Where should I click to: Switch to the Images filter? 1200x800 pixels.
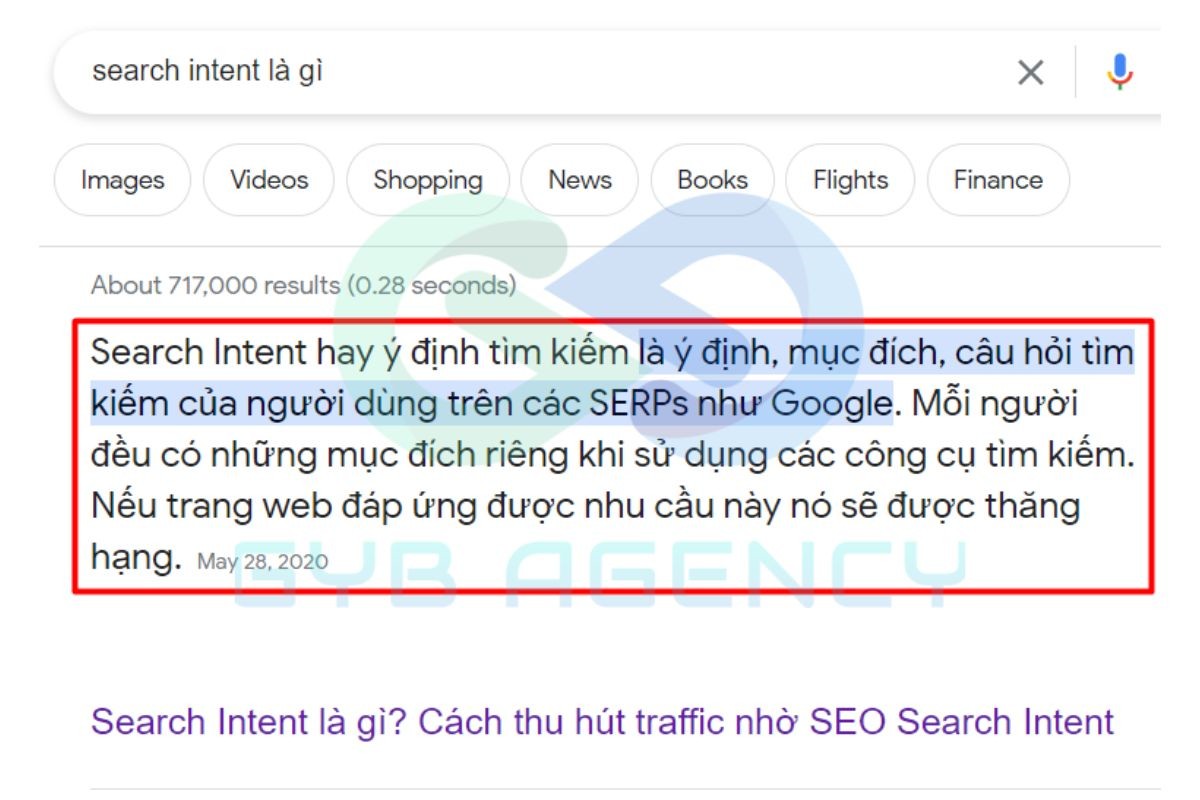(x=122, y=180)
